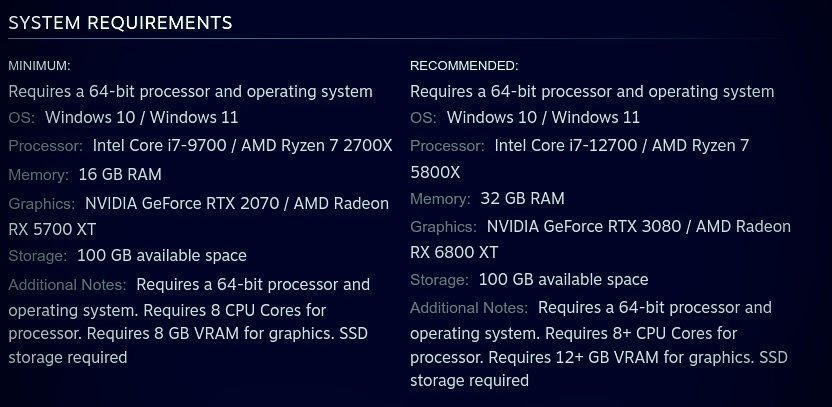Click the minimum 100 GB available space text
Viewport: 832px width, 407px height.
tap(162, 255)
